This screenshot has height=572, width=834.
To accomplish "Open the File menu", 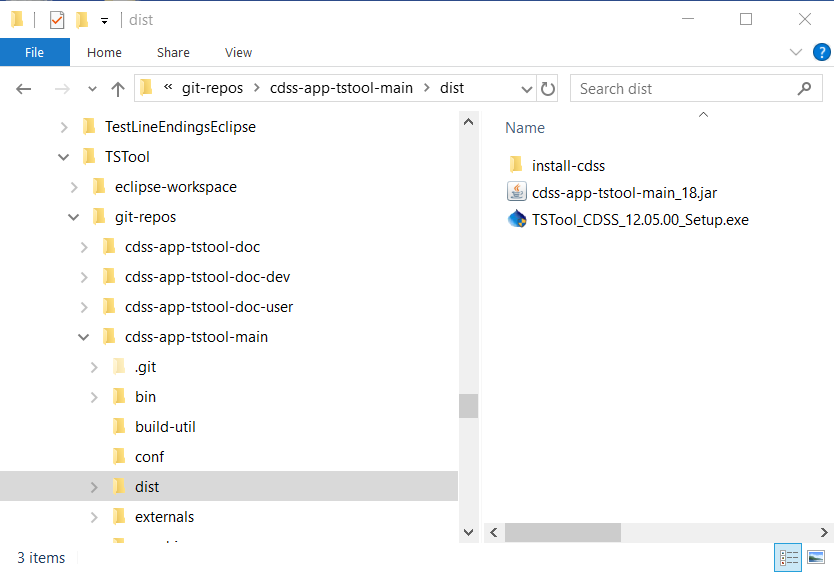I will [x=34, y=52].
